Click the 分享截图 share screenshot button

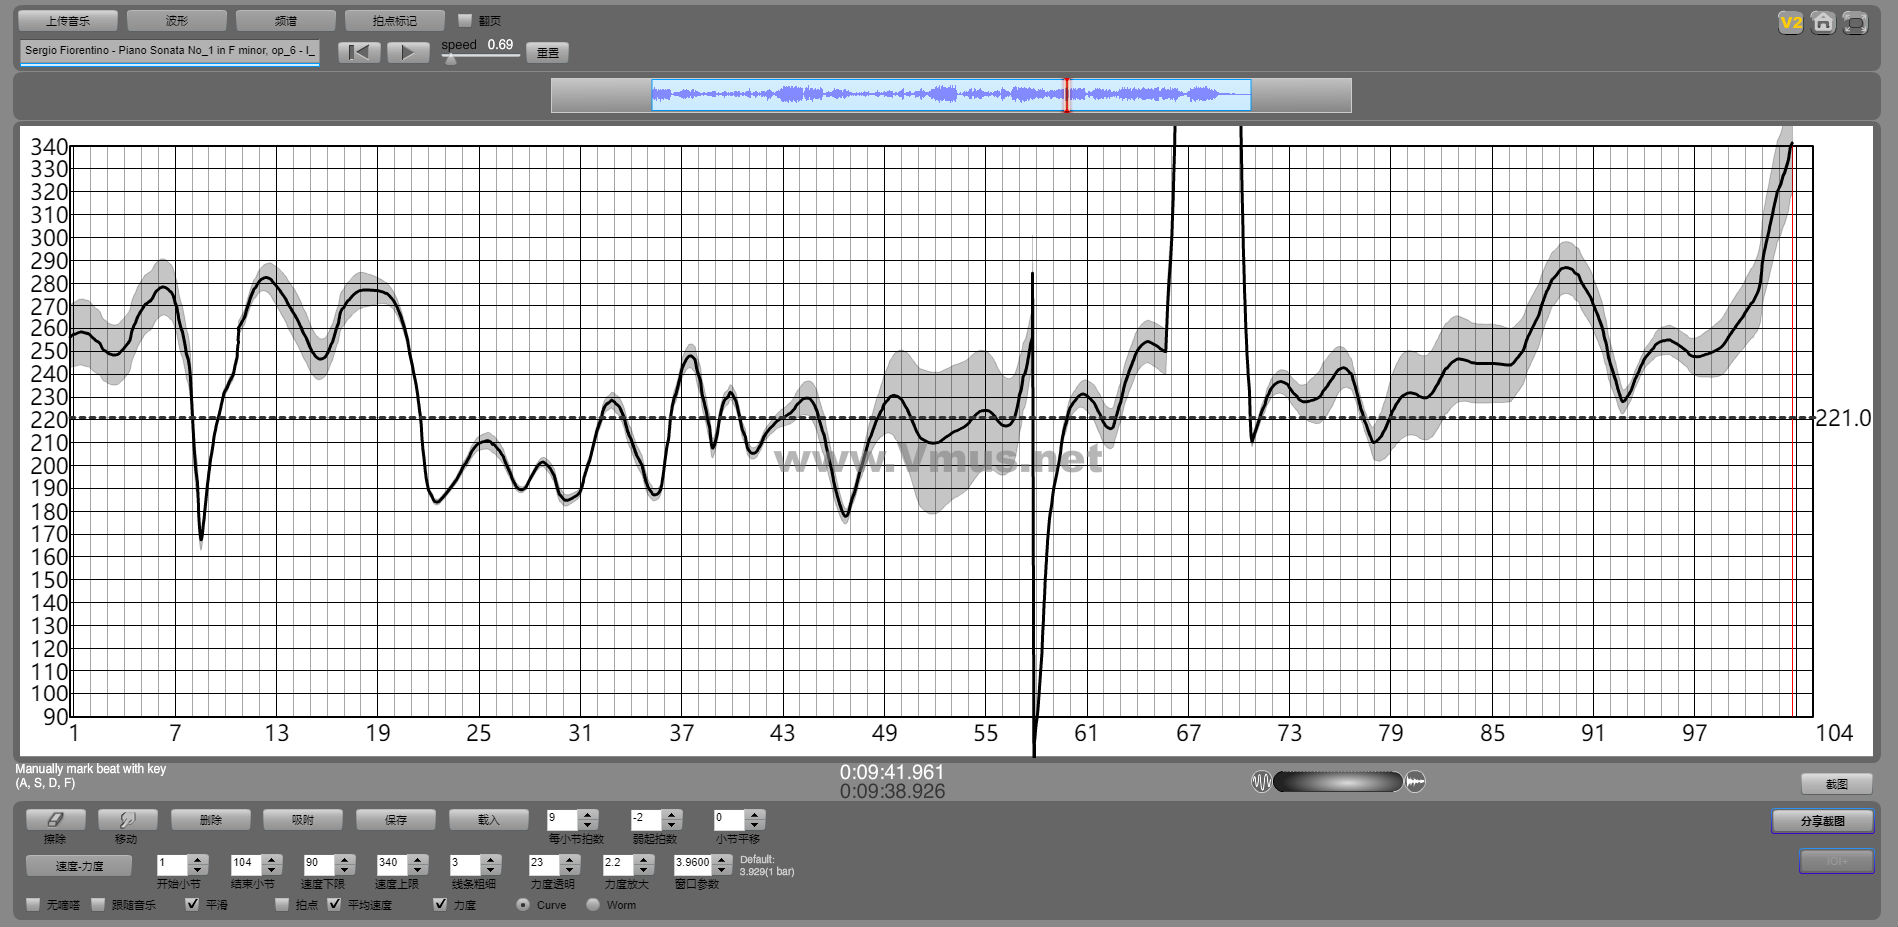tap(1823, 821)
